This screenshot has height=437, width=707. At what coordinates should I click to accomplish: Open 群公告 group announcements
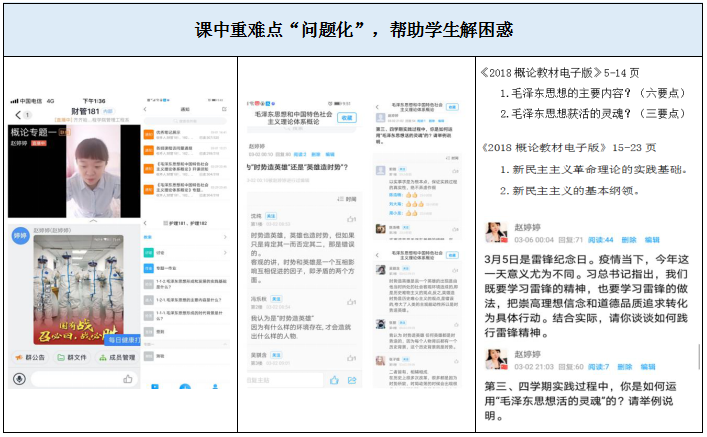pyautogui.click(x=29, y=357)
